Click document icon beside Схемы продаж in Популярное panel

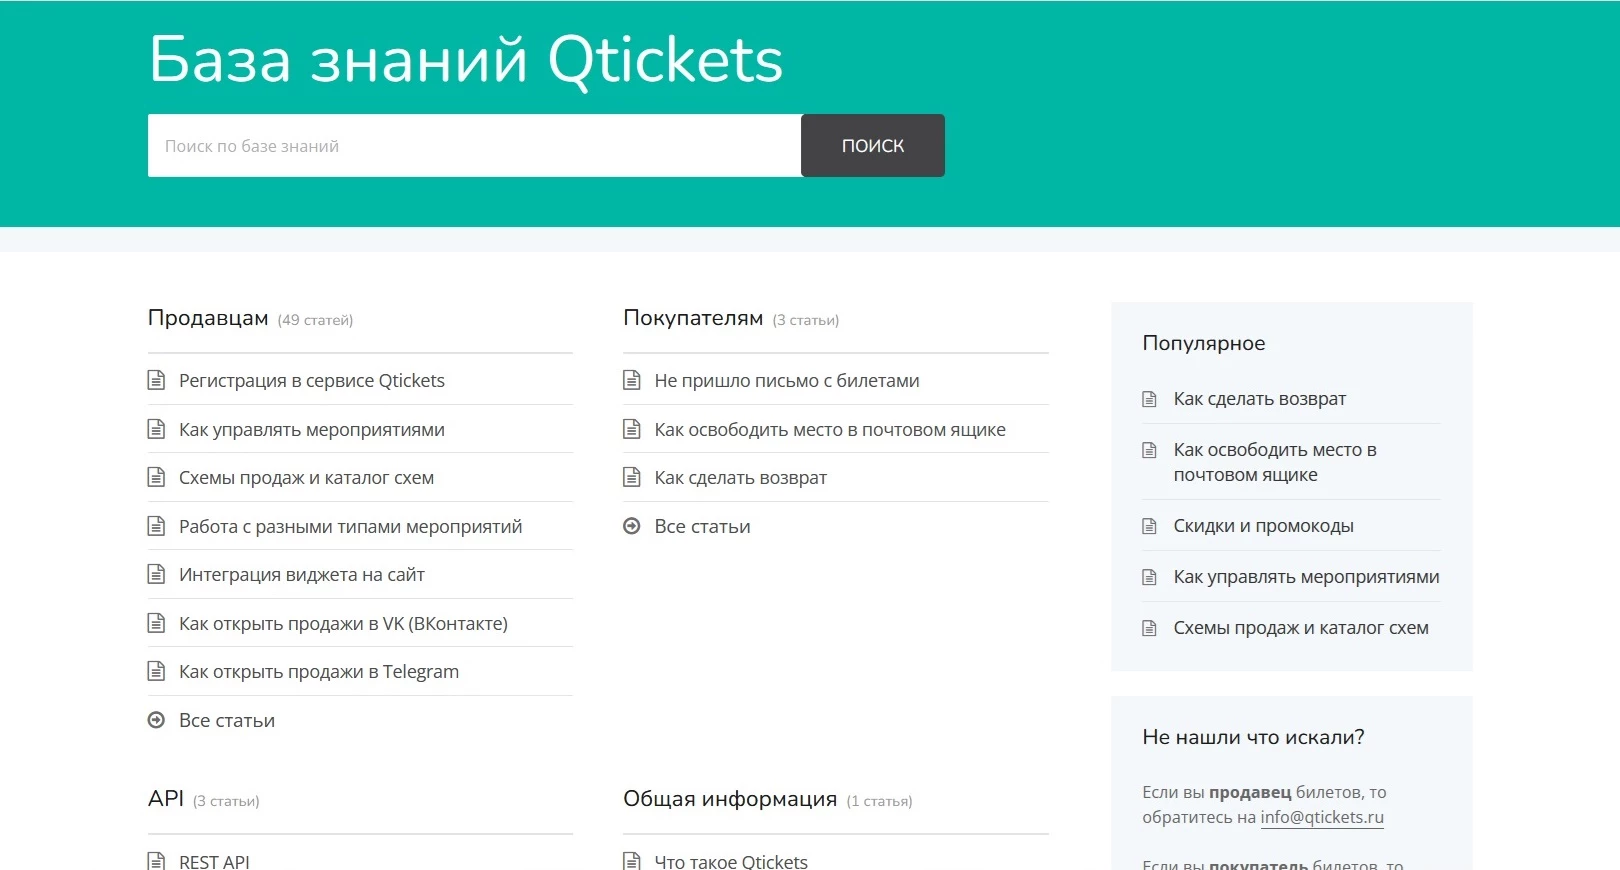pyautogui.click(x=1150, y=628)
